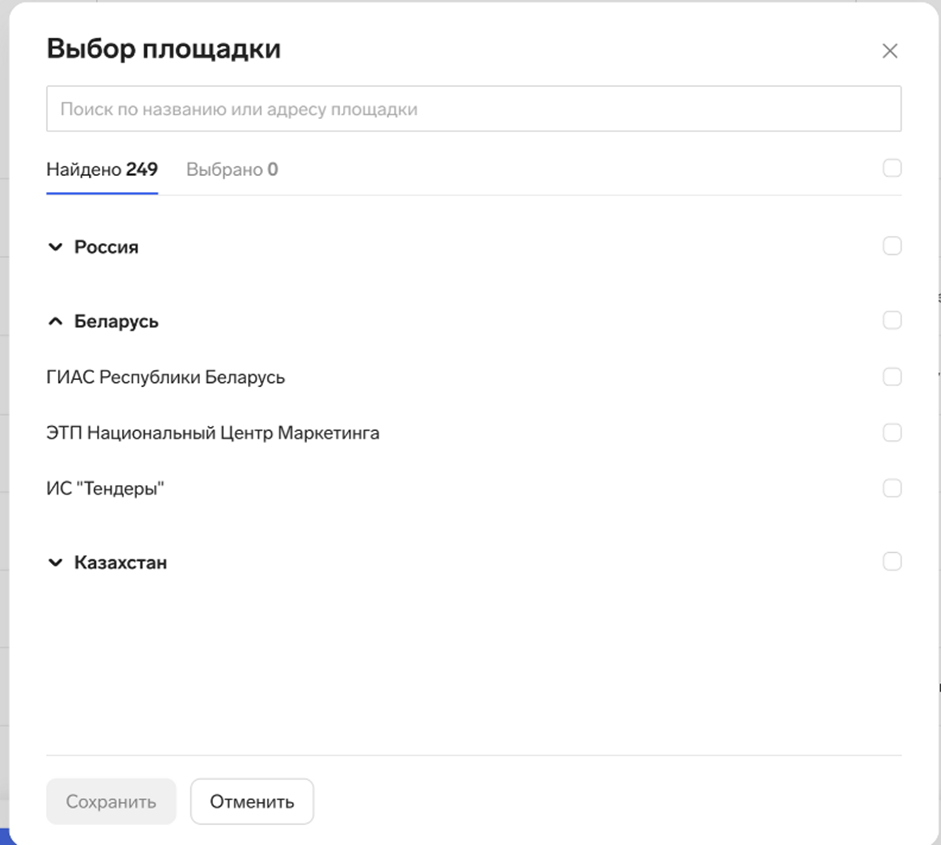Click the Отменить button
Viewport: 941px width, 845px height.
point(252,801)
